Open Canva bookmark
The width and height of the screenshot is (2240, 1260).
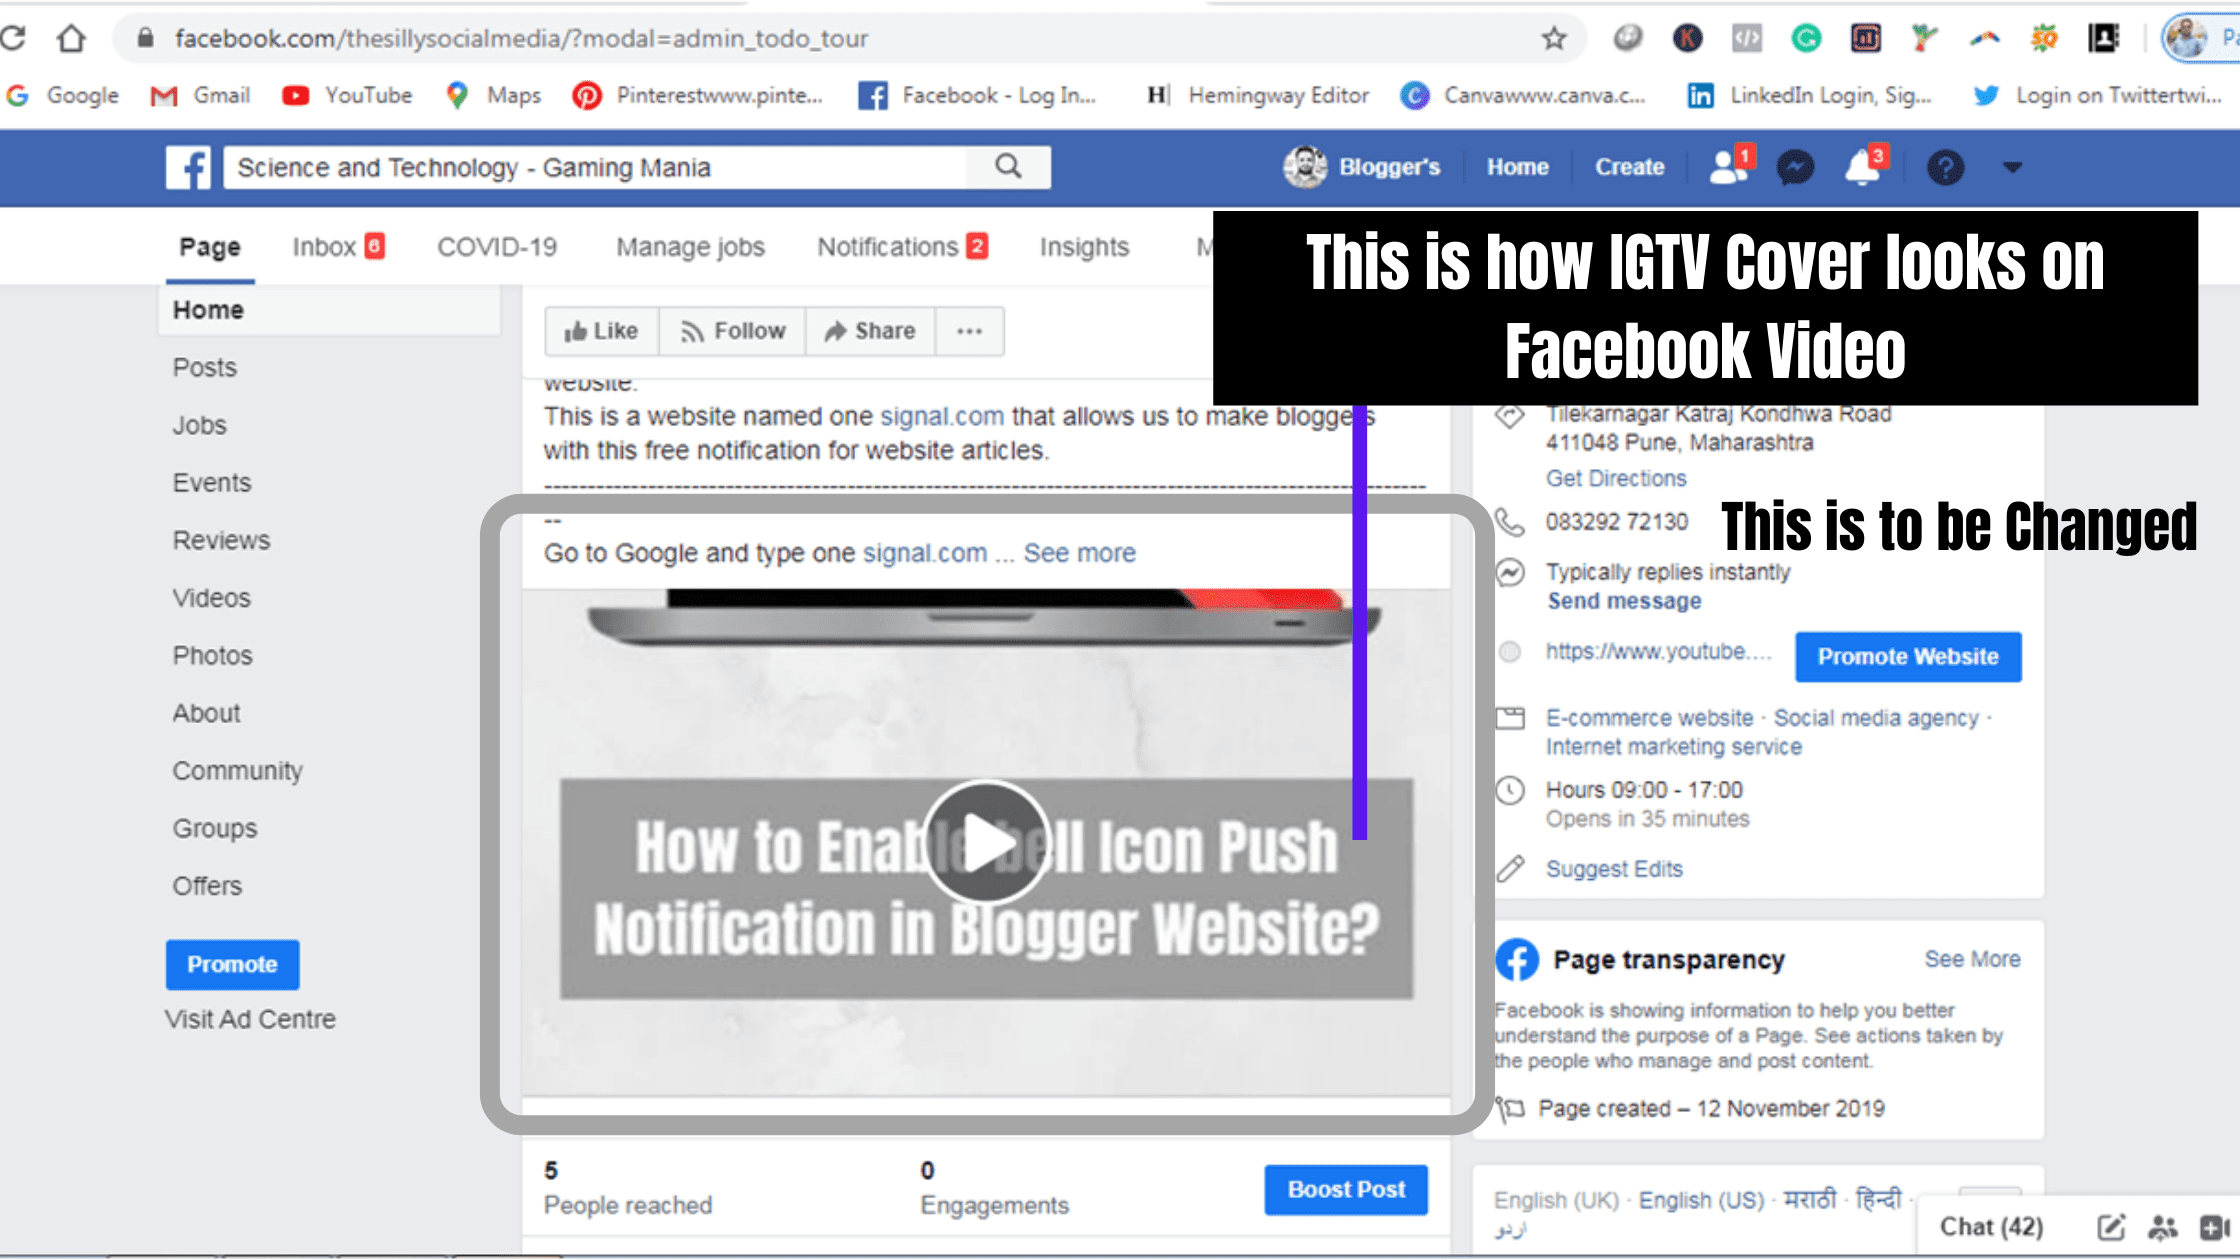click(1522, 95)
